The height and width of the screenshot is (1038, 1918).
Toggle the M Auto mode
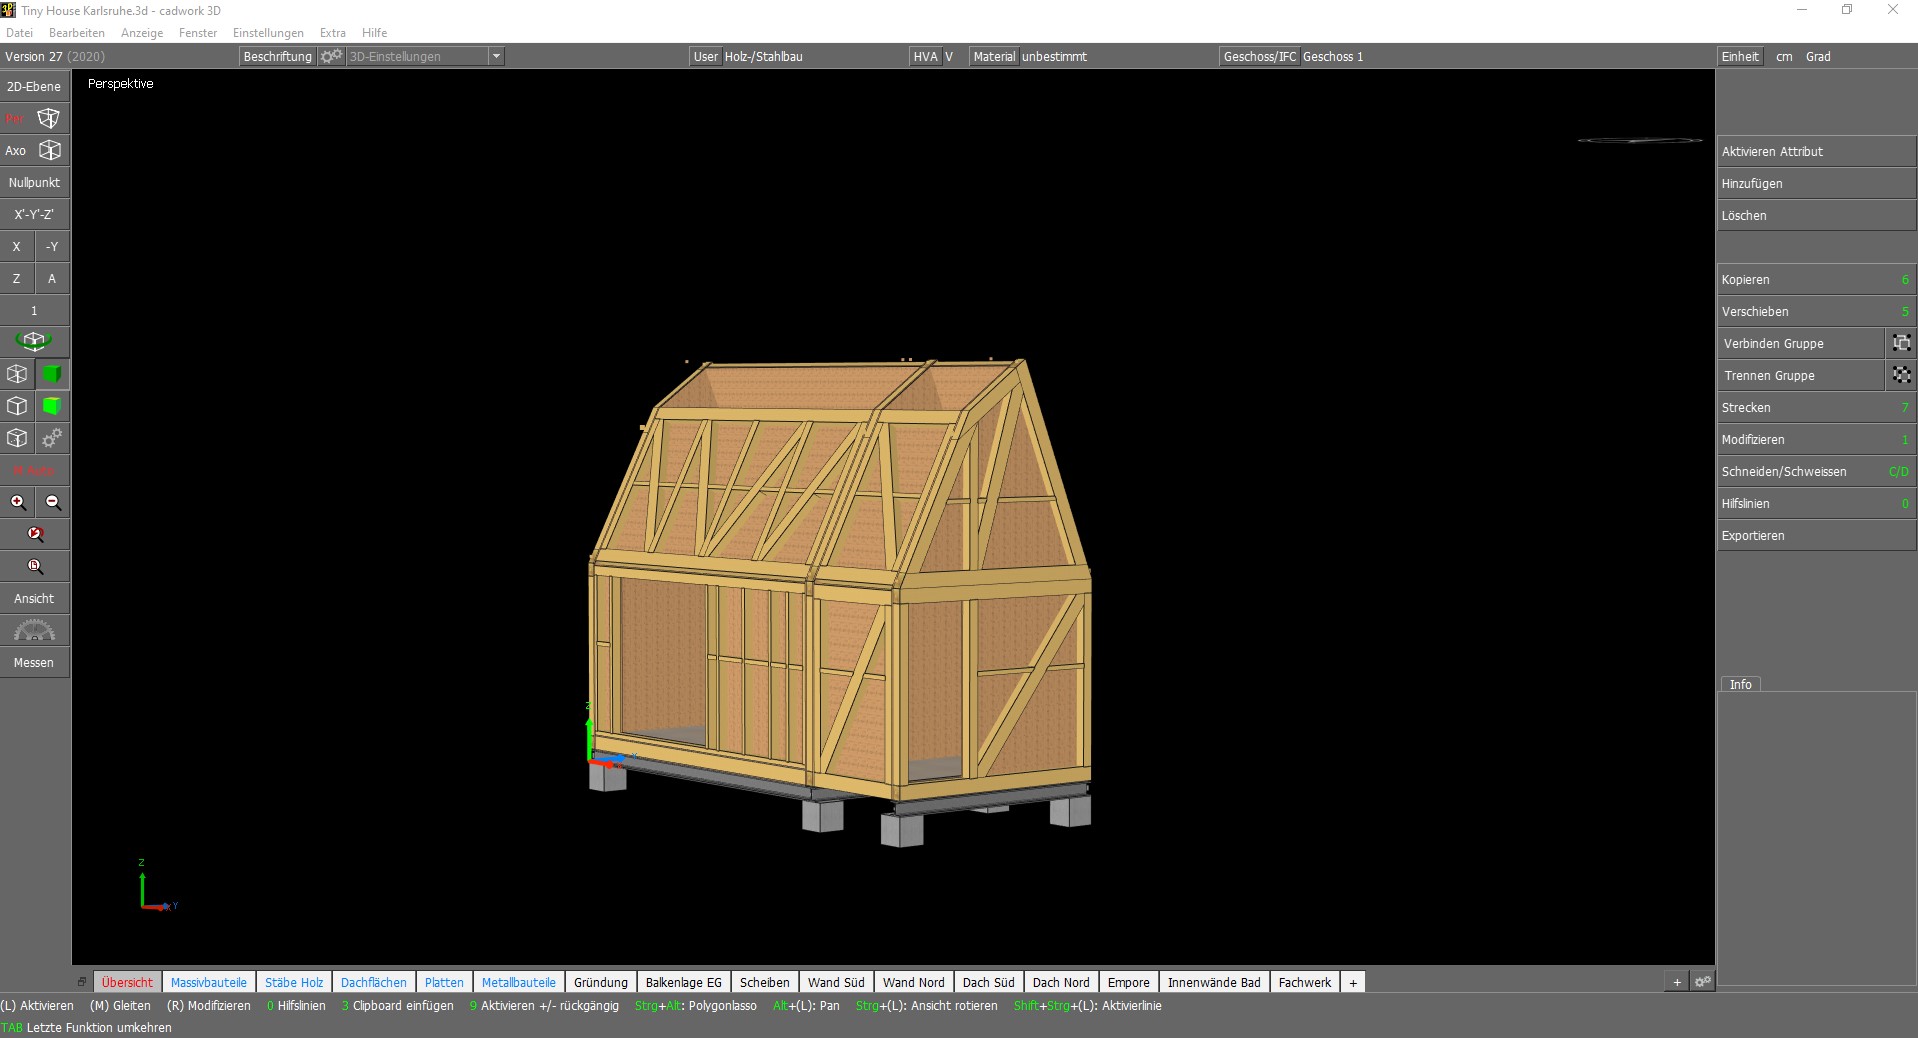pyautogui.click(x=34, y=470)
